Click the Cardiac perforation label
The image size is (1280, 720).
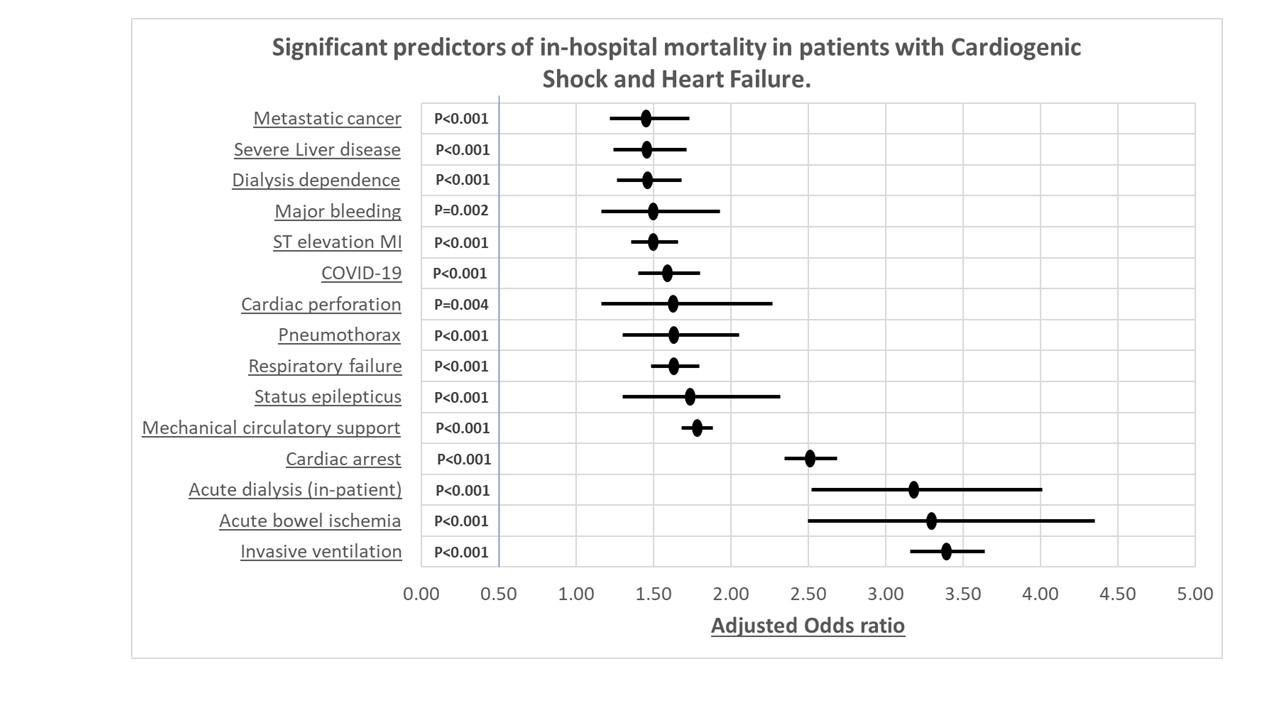pyautogui.click(x=321, y=305)
